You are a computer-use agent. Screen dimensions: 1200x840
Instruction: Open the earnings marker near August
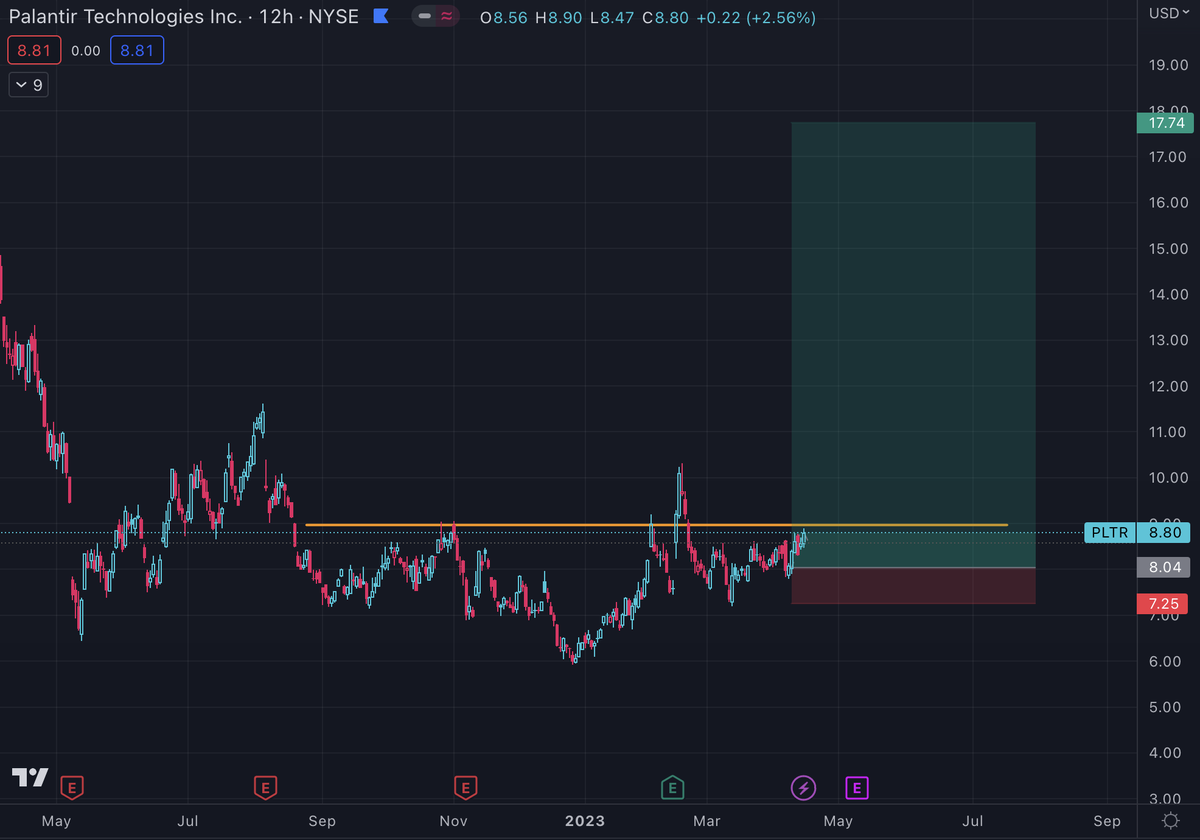click(x=265, y=788)
